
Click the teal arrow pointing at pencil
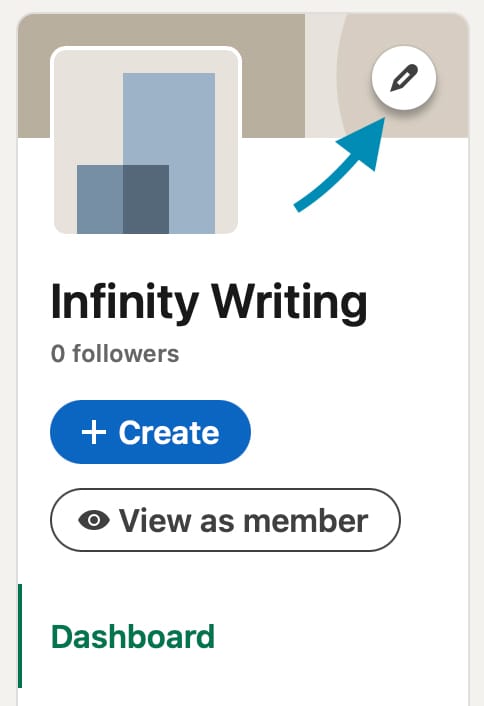point(342,163)
